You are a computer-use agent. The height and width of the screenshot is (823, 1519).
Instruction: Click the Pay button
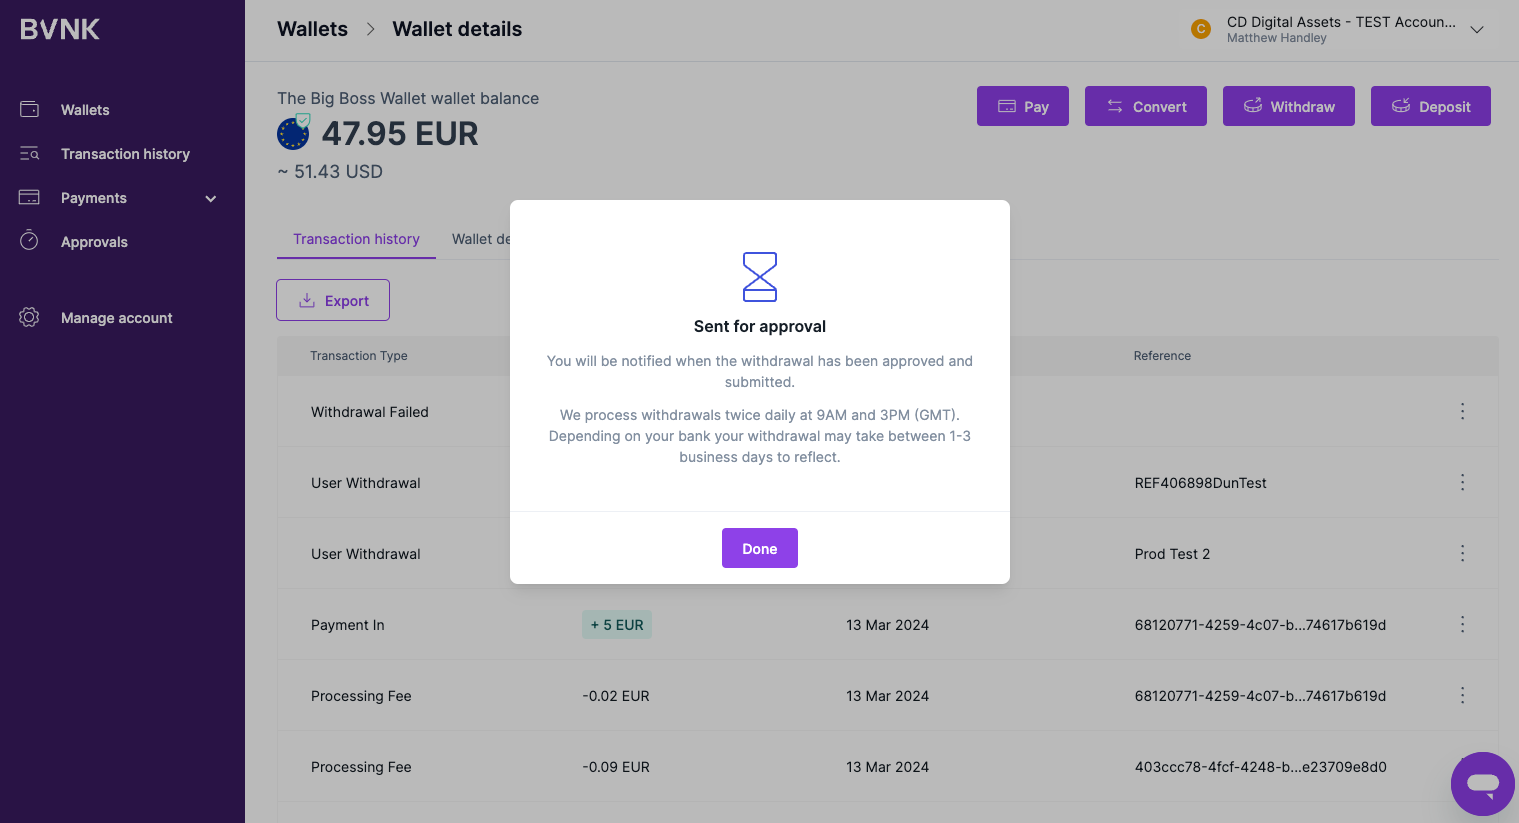click(1022, 106)
